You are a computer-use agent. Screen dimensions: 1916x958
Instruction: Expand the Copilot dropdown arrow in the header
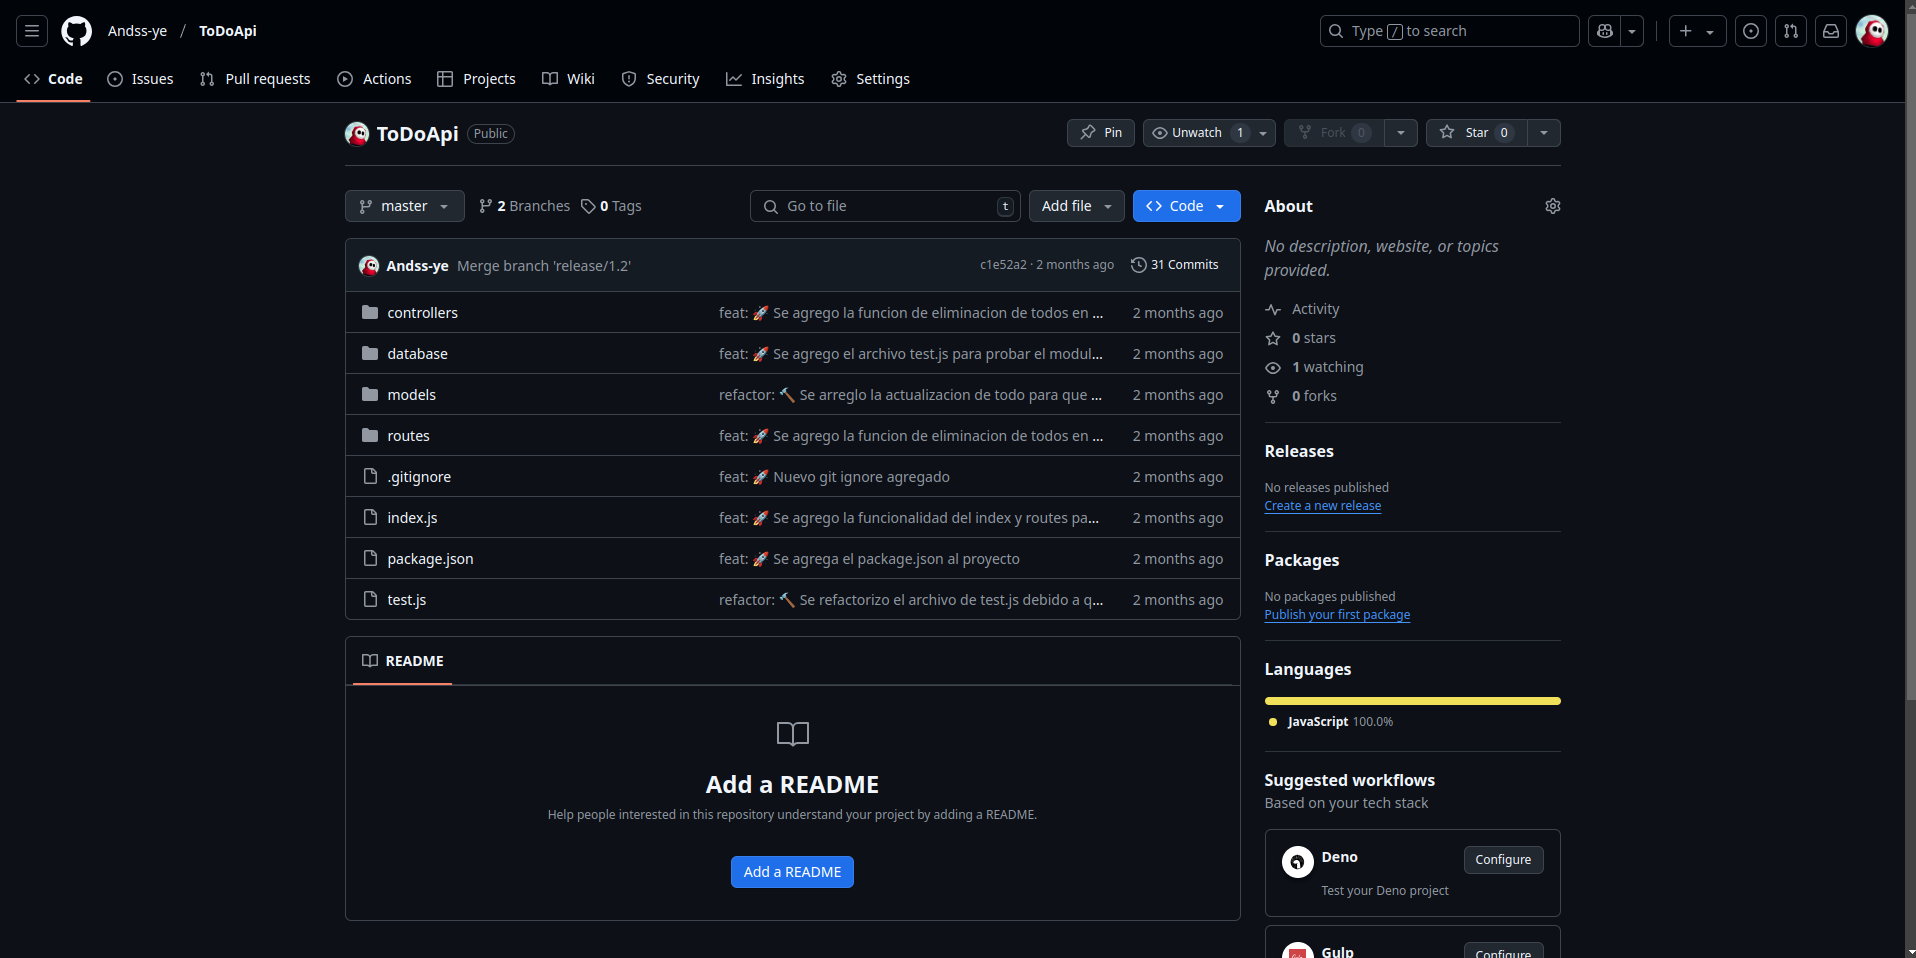1632,31
